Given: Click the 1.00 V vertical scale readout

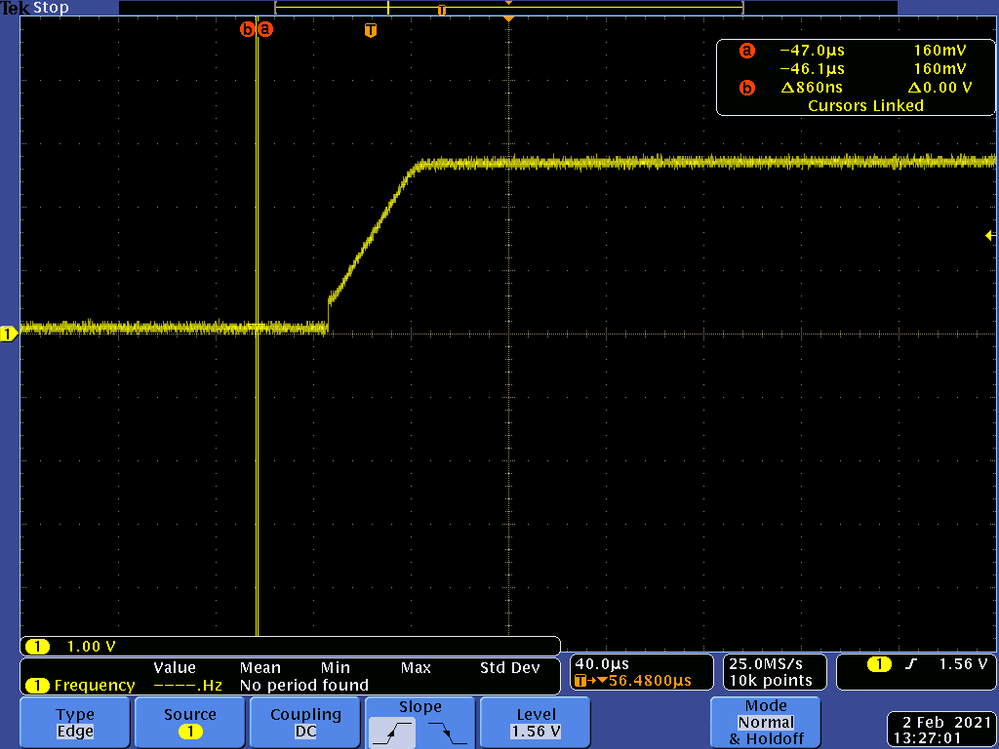Looking at the screenshot, I should click(91, 646).
